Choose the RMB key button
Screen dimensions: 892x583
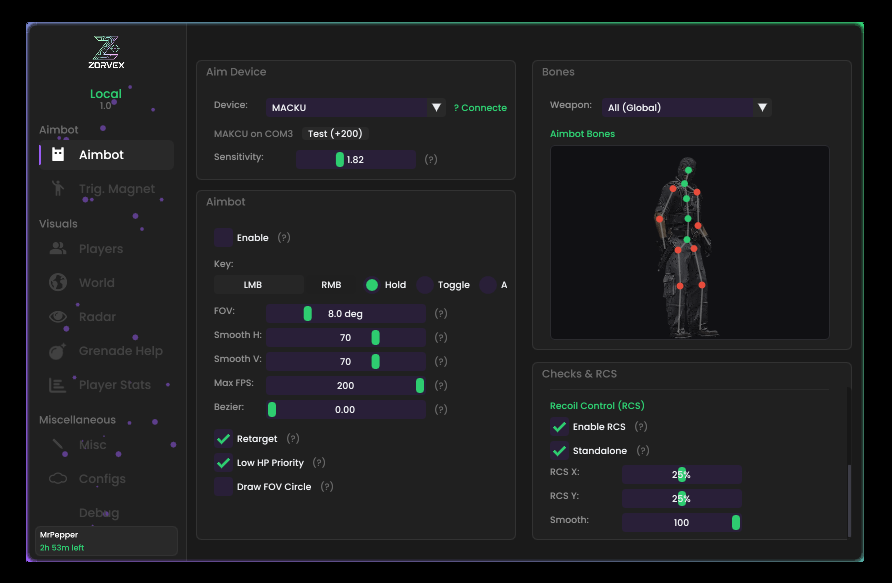point(331,285)
